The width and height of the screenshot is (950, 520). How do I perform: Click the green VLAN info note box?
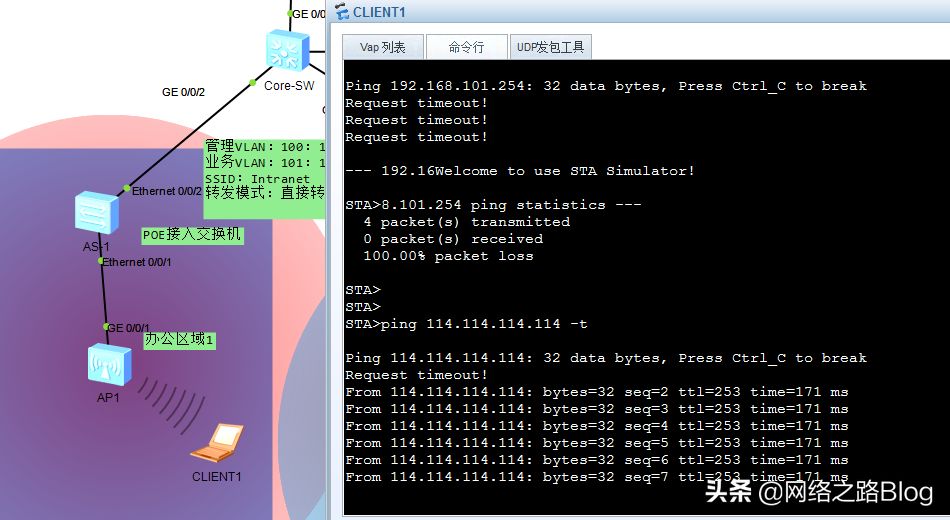coord(265,177)
